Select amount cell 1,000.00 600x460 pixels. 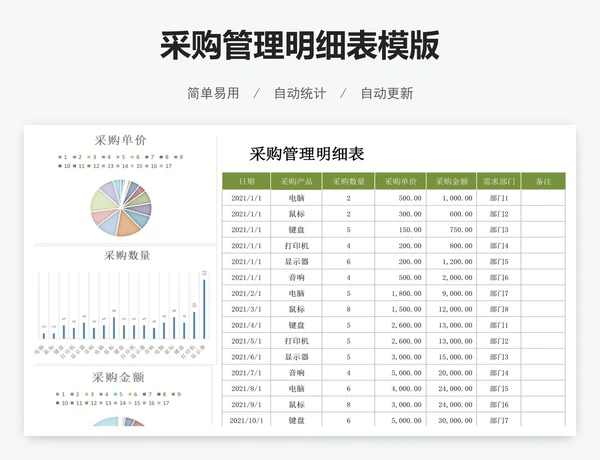pos(452,198)
